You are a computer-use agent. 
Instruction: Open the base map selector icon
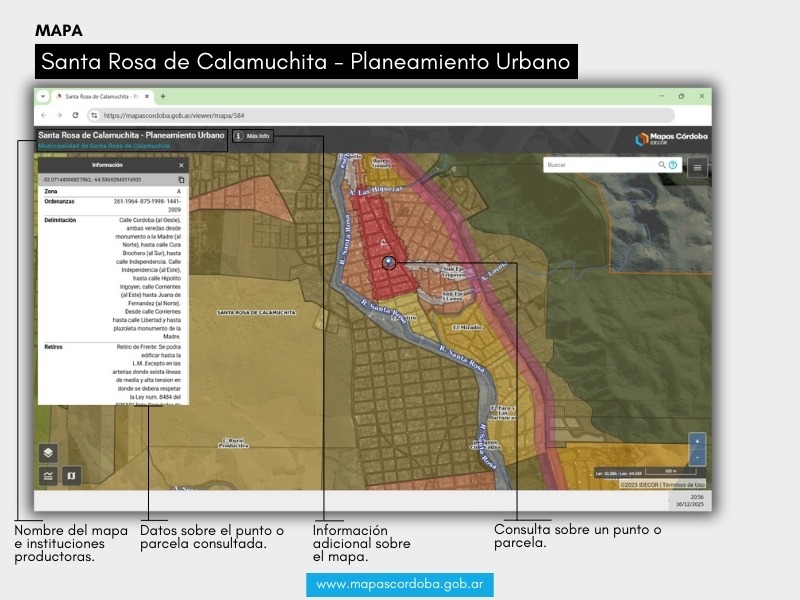[x=70, y=476]
